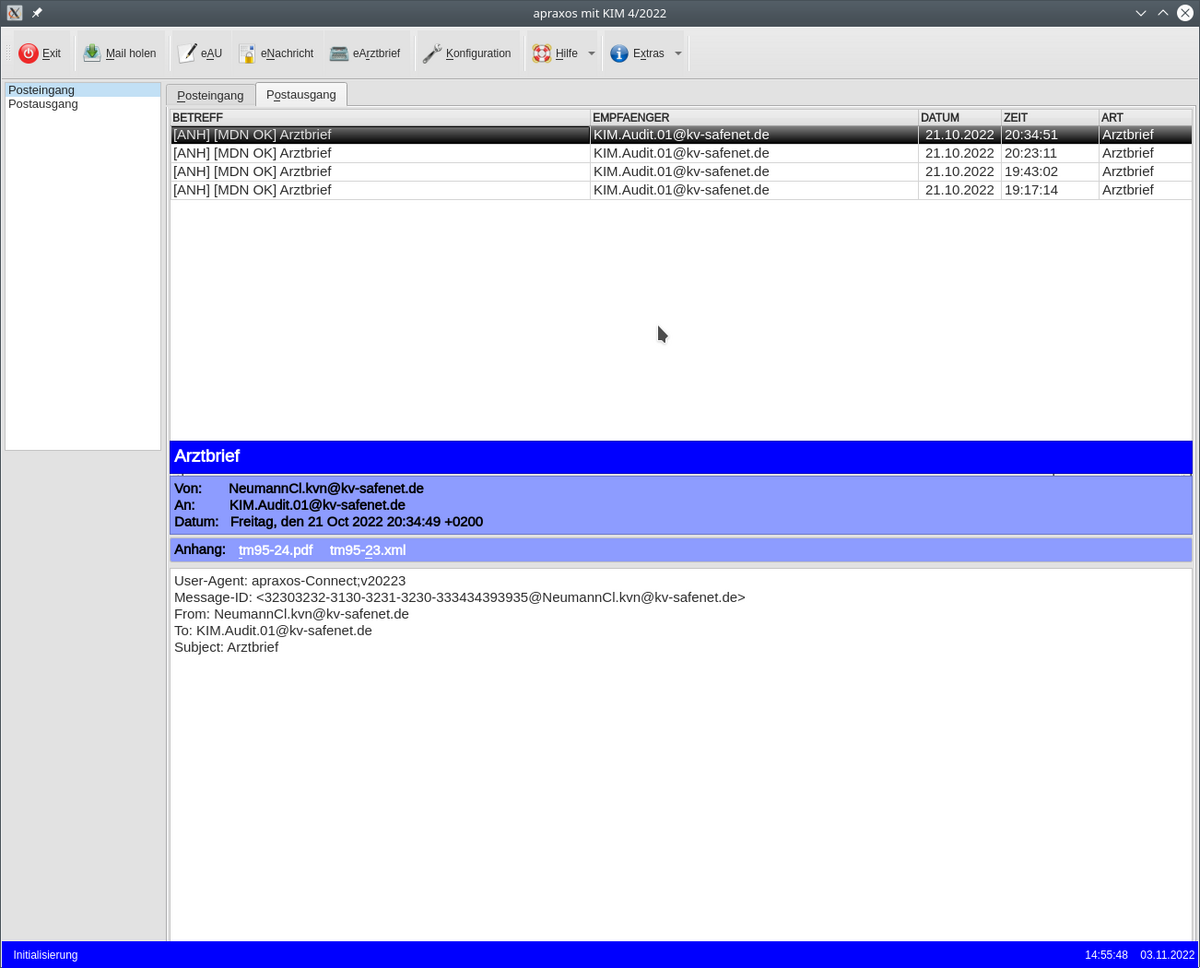Click the Anhang: label

click(x=200, y=550)
